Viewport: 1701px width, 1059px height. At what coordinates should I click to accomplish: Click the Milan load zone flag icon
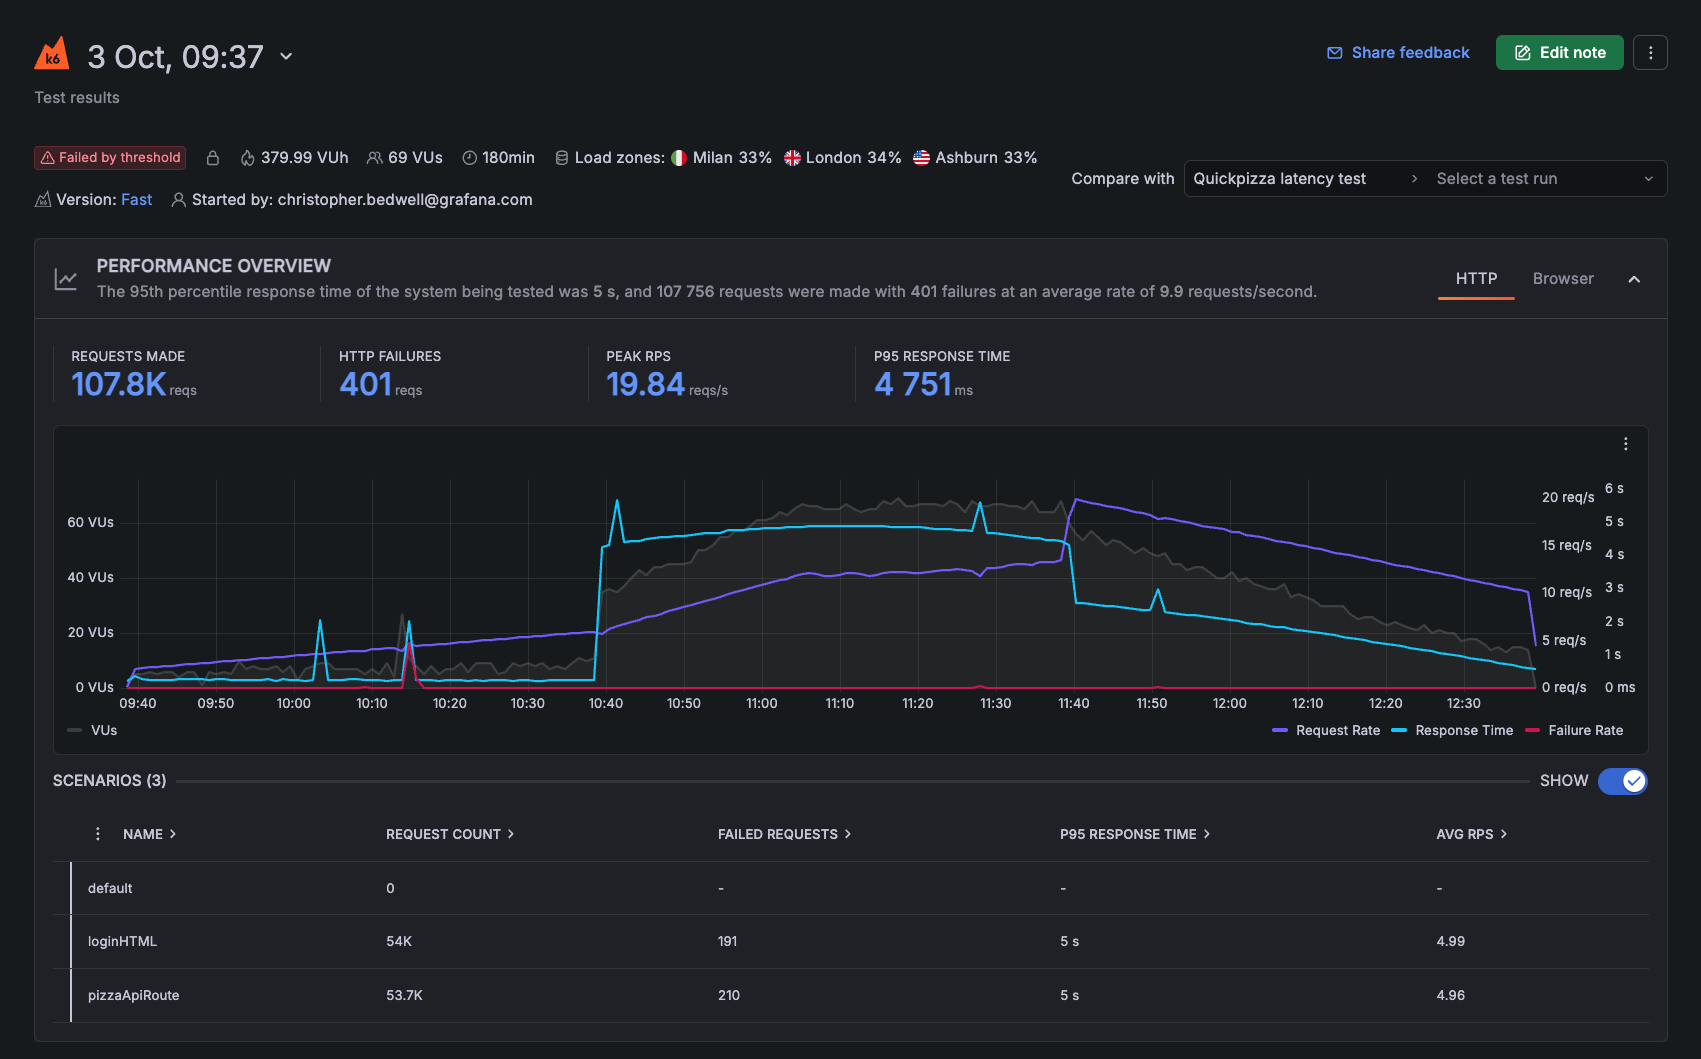680,157
